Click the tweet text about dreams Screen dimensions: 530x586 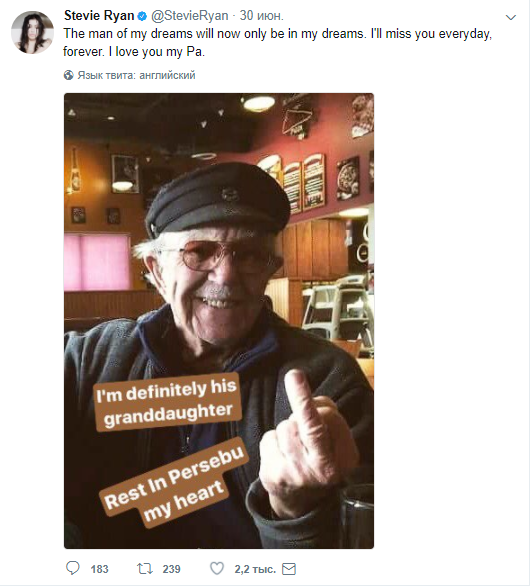click(x=277, y=42)
